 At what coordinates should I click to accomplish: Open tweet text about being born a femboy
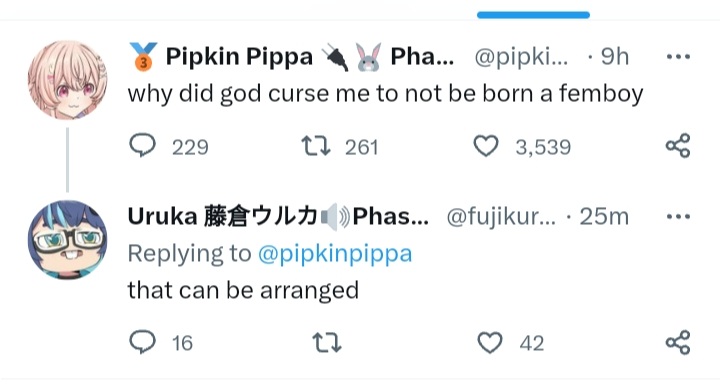pyautogui.click(x=385, y=94)
